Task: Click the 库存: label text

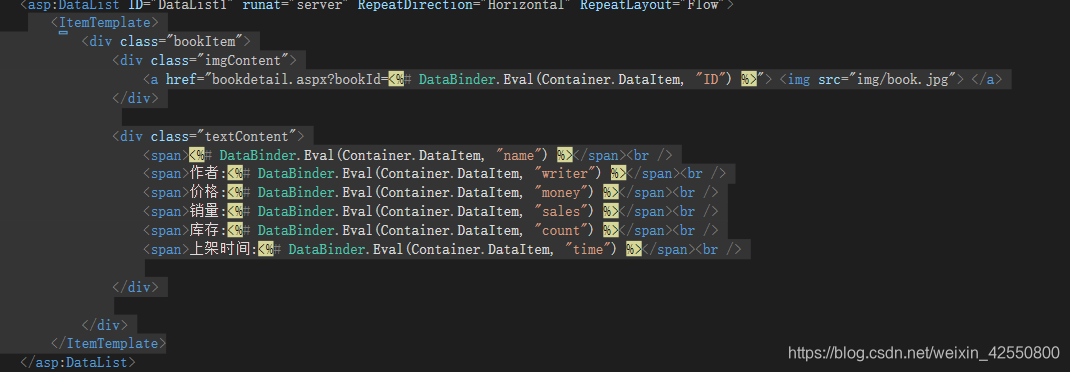Action: click(x=207, y=231)
